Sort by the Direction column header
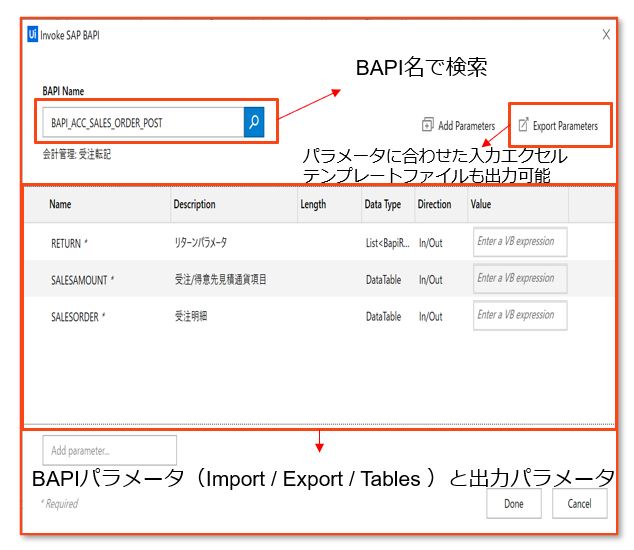634x550 pixels. point(434,204)
